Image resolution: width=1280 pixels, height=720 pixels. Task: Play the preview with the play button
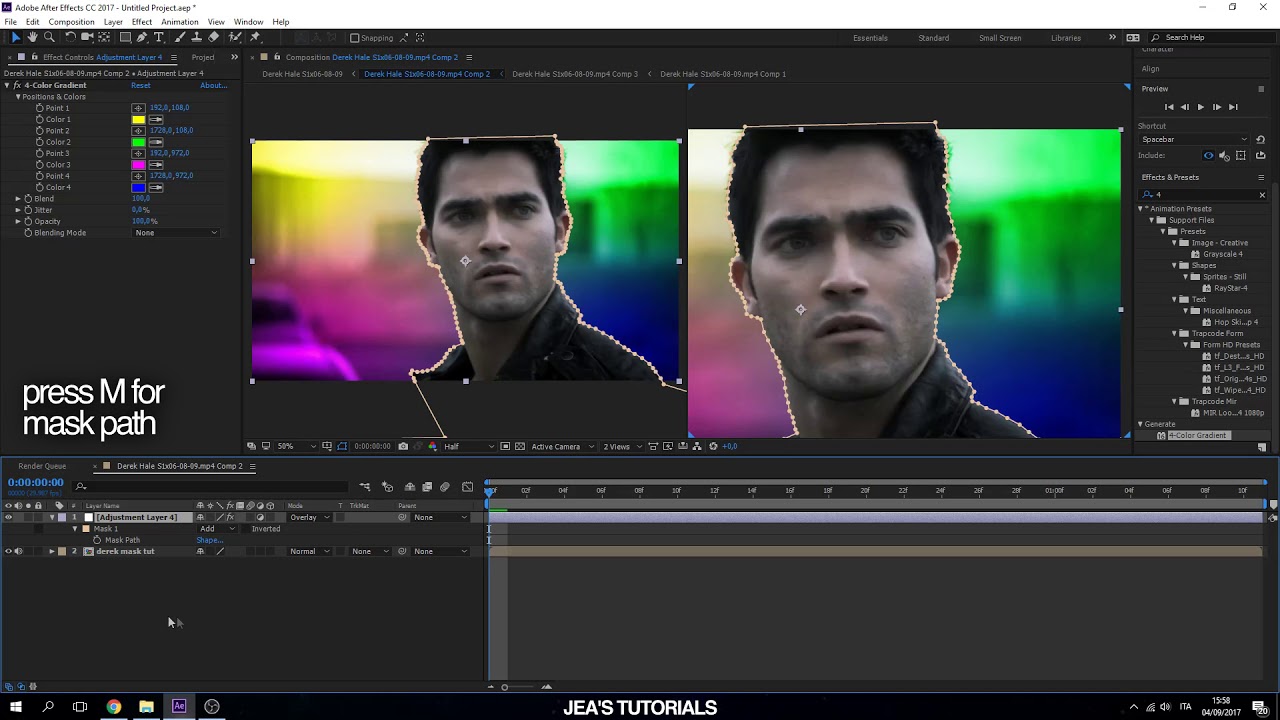(1200, 107)
